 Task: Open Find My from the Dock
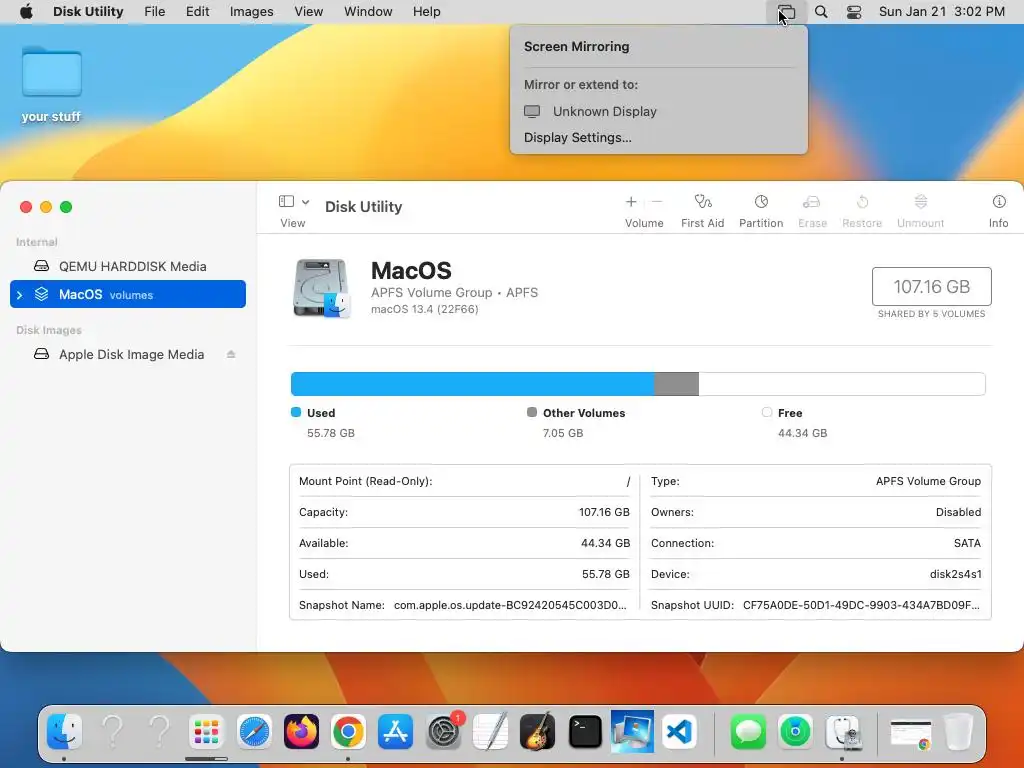tap(795, 731)
